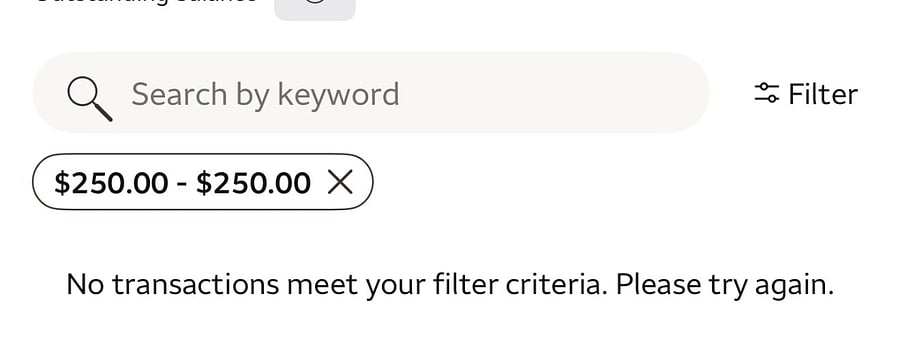Click the Outstanding balance label
900x360 pixels.
[x=146, y=2]
